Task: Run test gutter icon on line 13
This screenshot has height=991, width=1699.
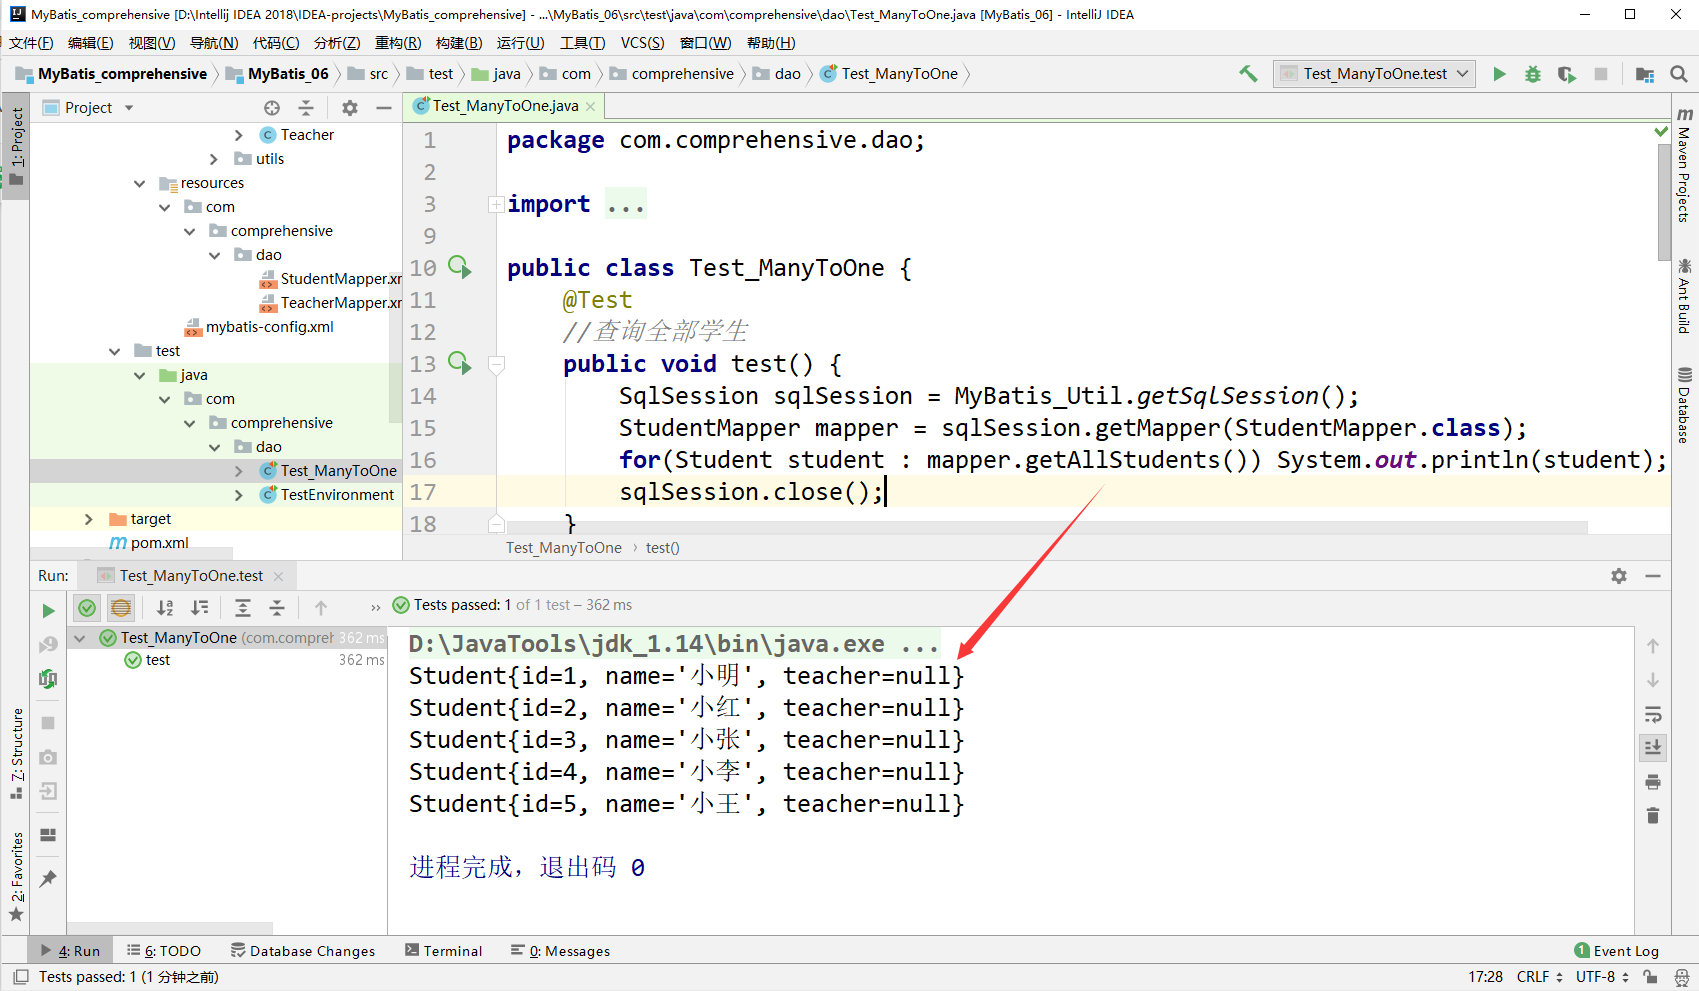Action: [x=459, y=363]
